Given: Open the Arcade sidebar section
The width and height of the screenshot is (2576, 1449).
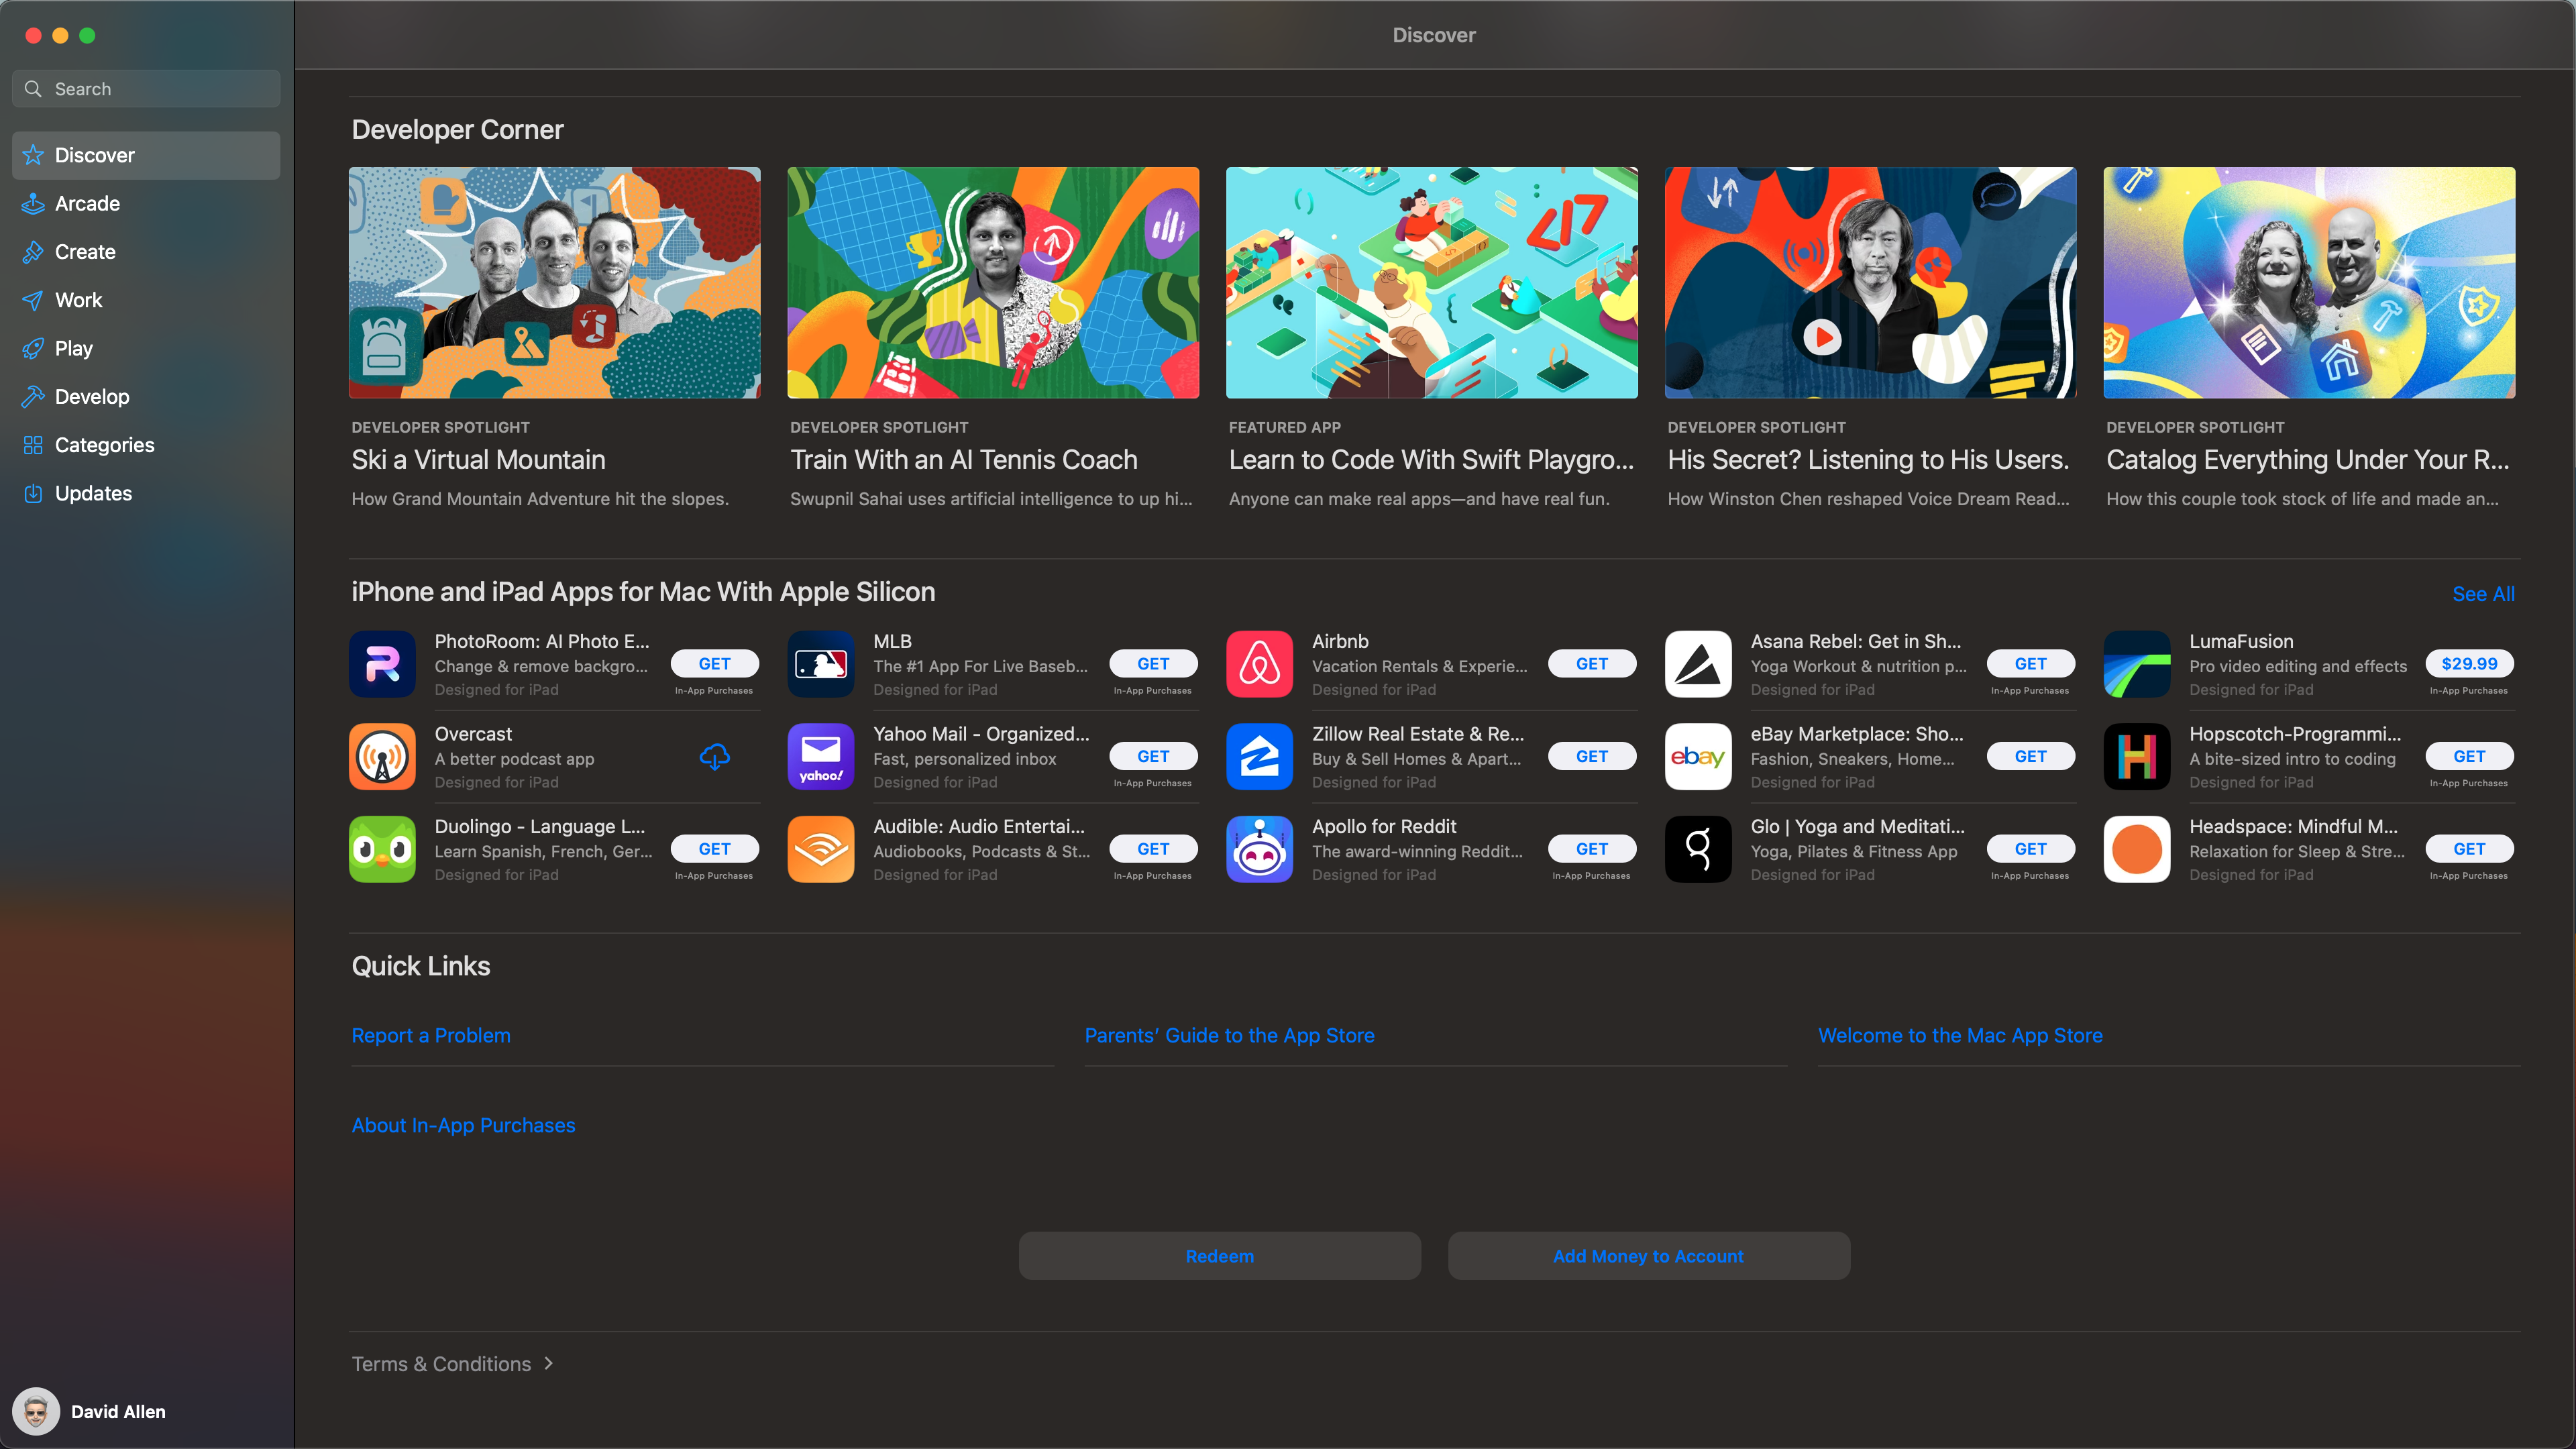Looking at the screenshot, I should [87, 204].
